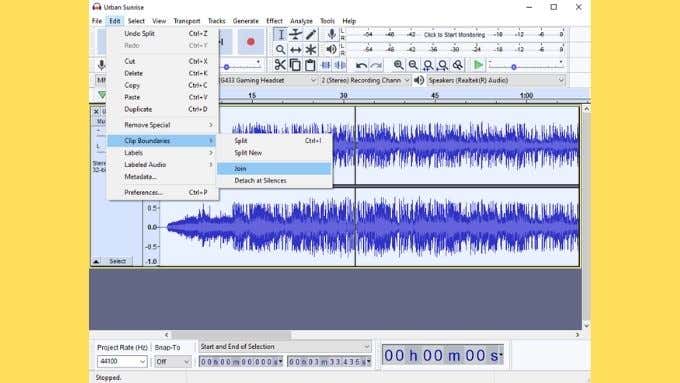Click microphone icon left of device toolbar
The width and height of the screenshot is (680, 383).
pos(101,65)
